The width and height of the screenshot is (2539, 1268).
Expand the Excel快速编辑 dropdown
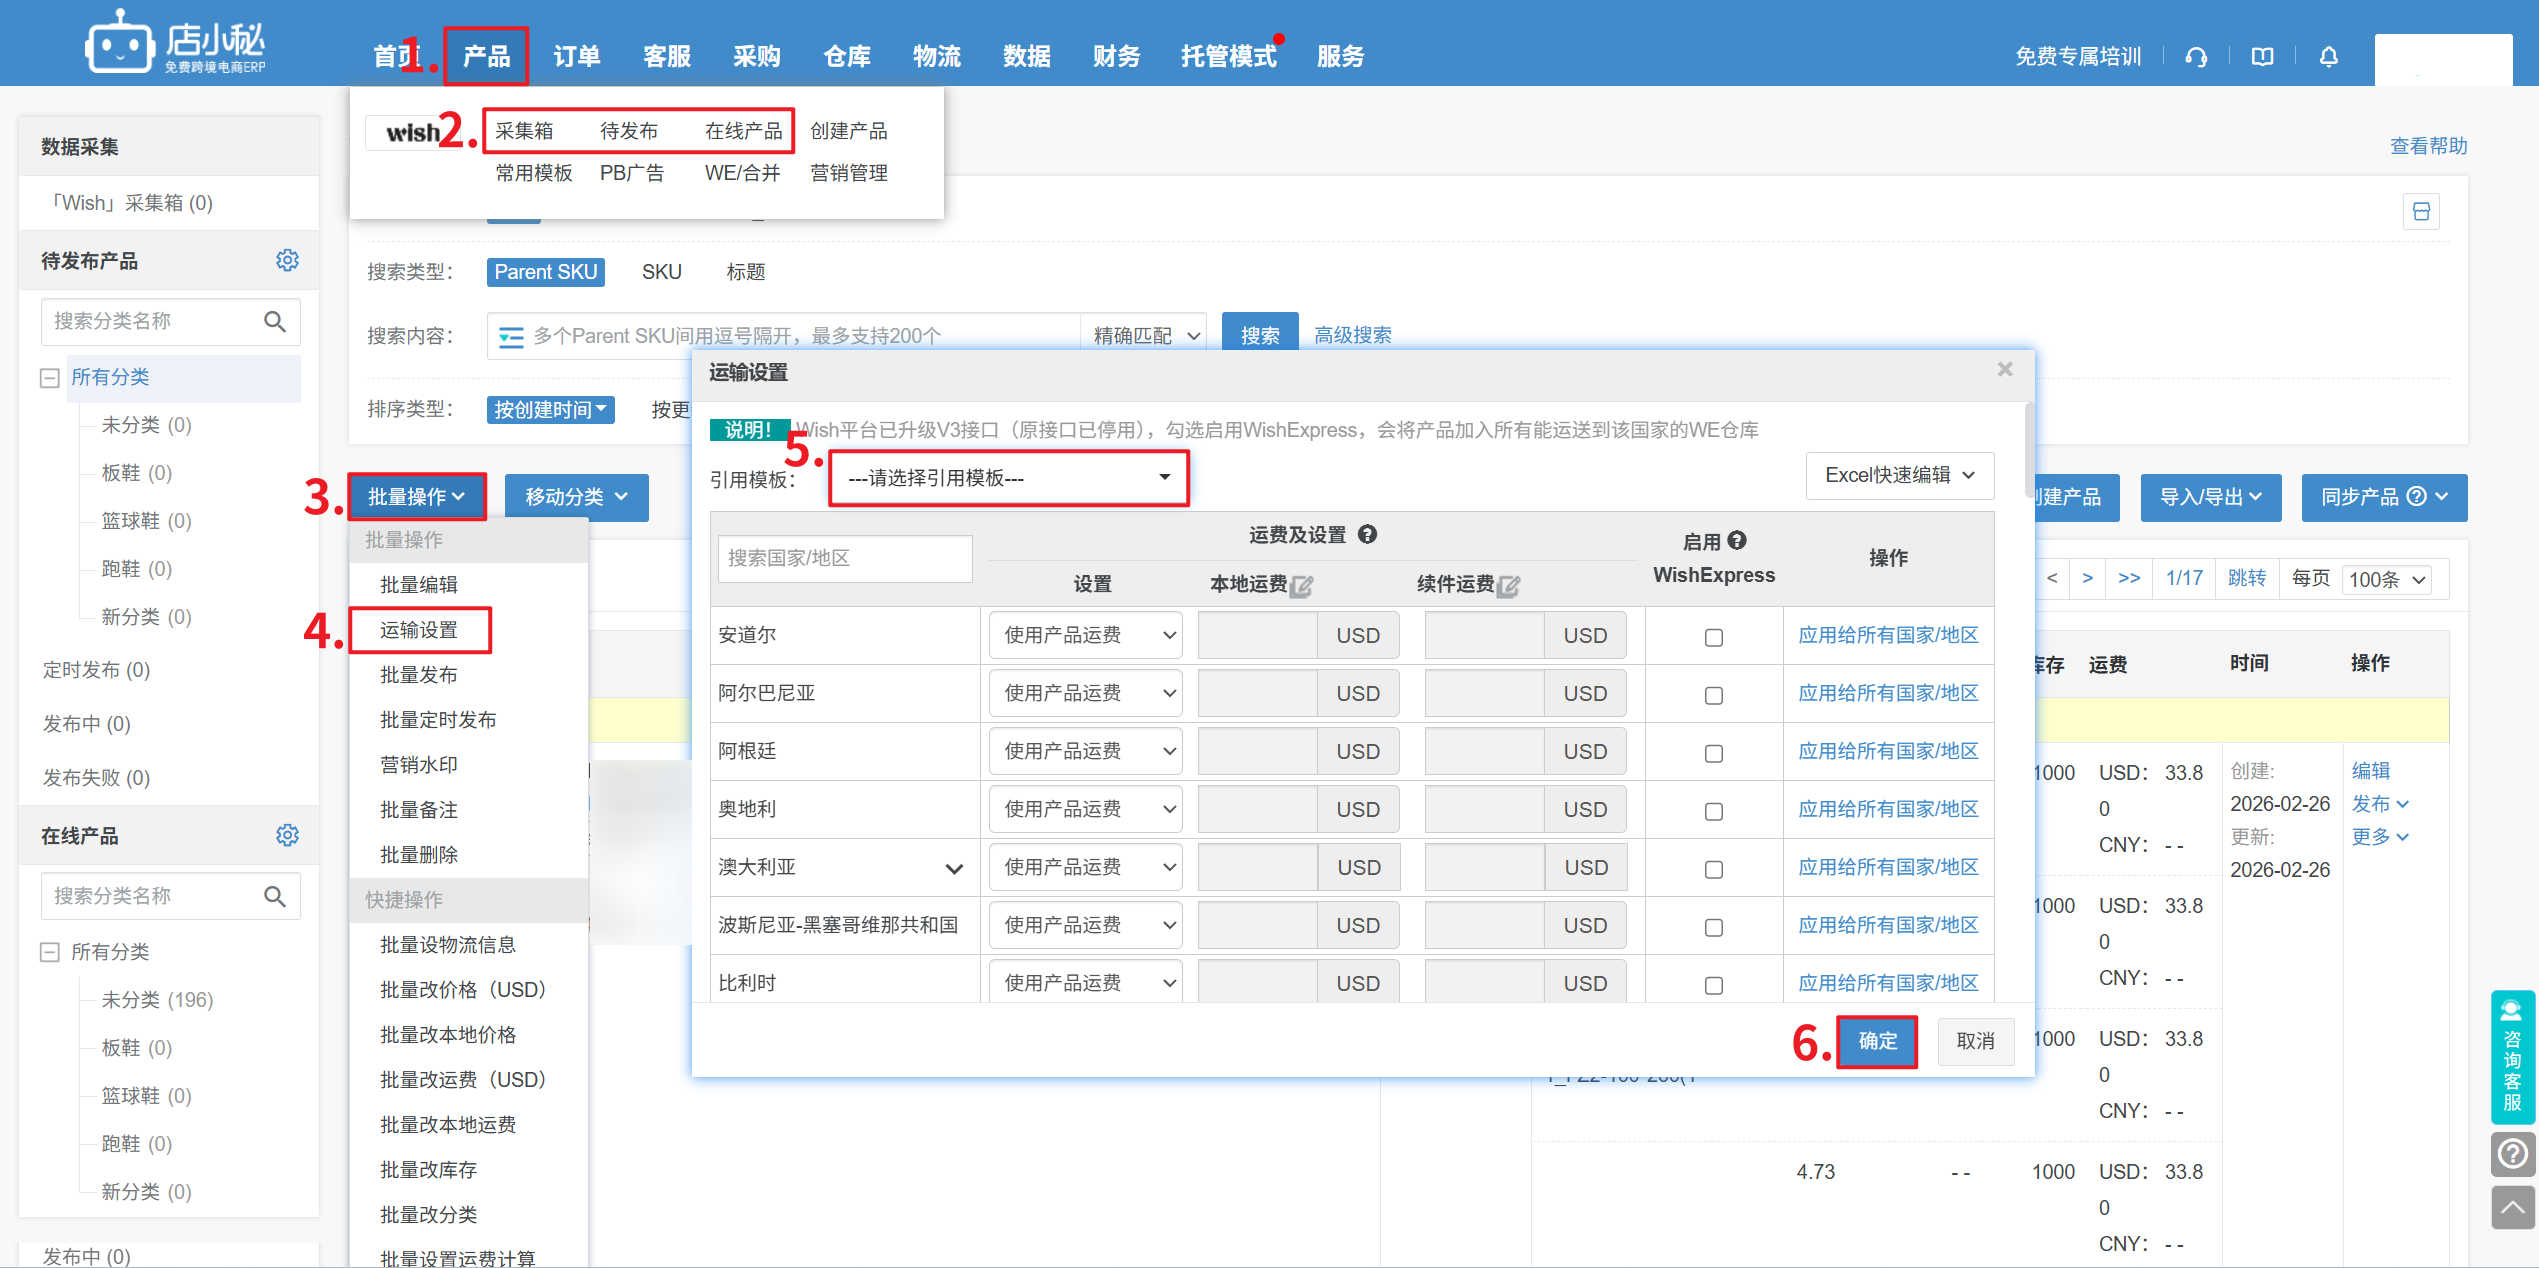click(x=1898, y=475)
